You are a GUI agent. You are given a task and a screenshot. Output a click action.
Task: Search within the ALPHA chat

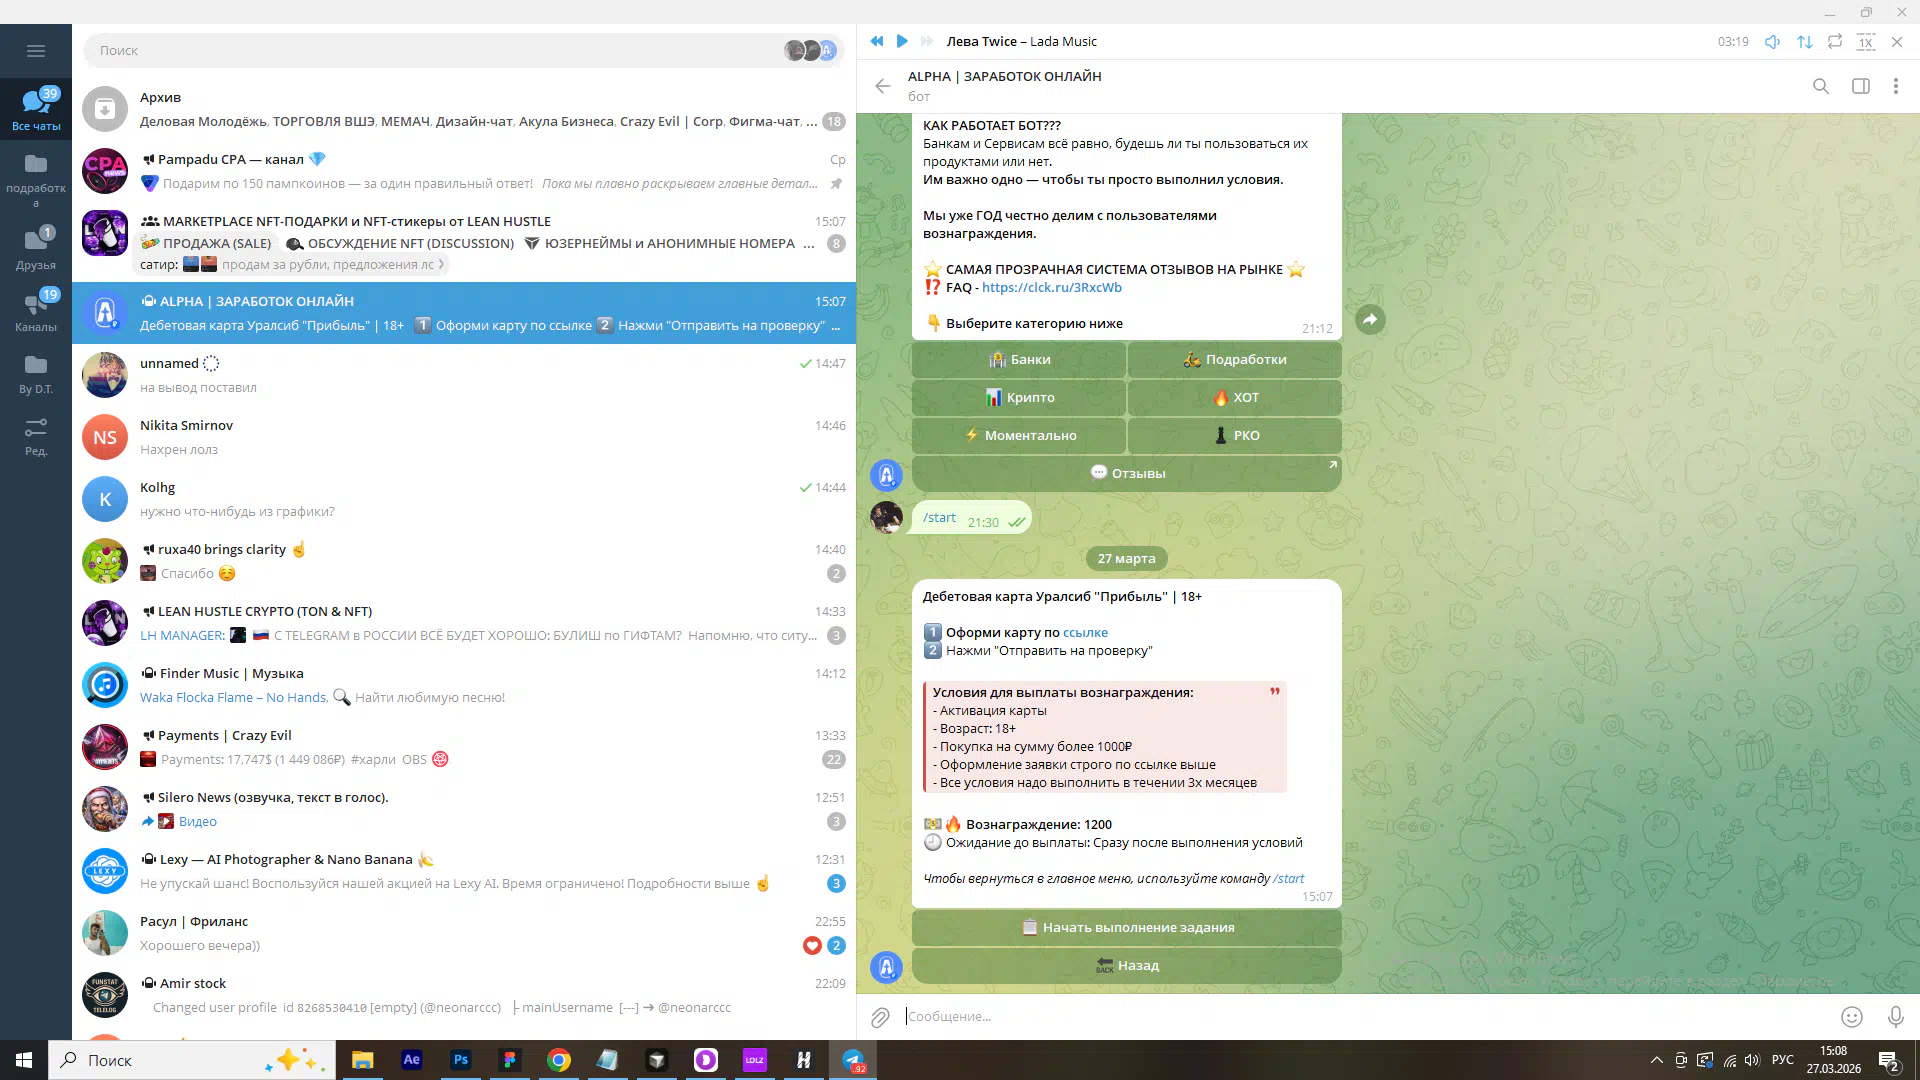pyautogui.click(x=1821, y=86)
